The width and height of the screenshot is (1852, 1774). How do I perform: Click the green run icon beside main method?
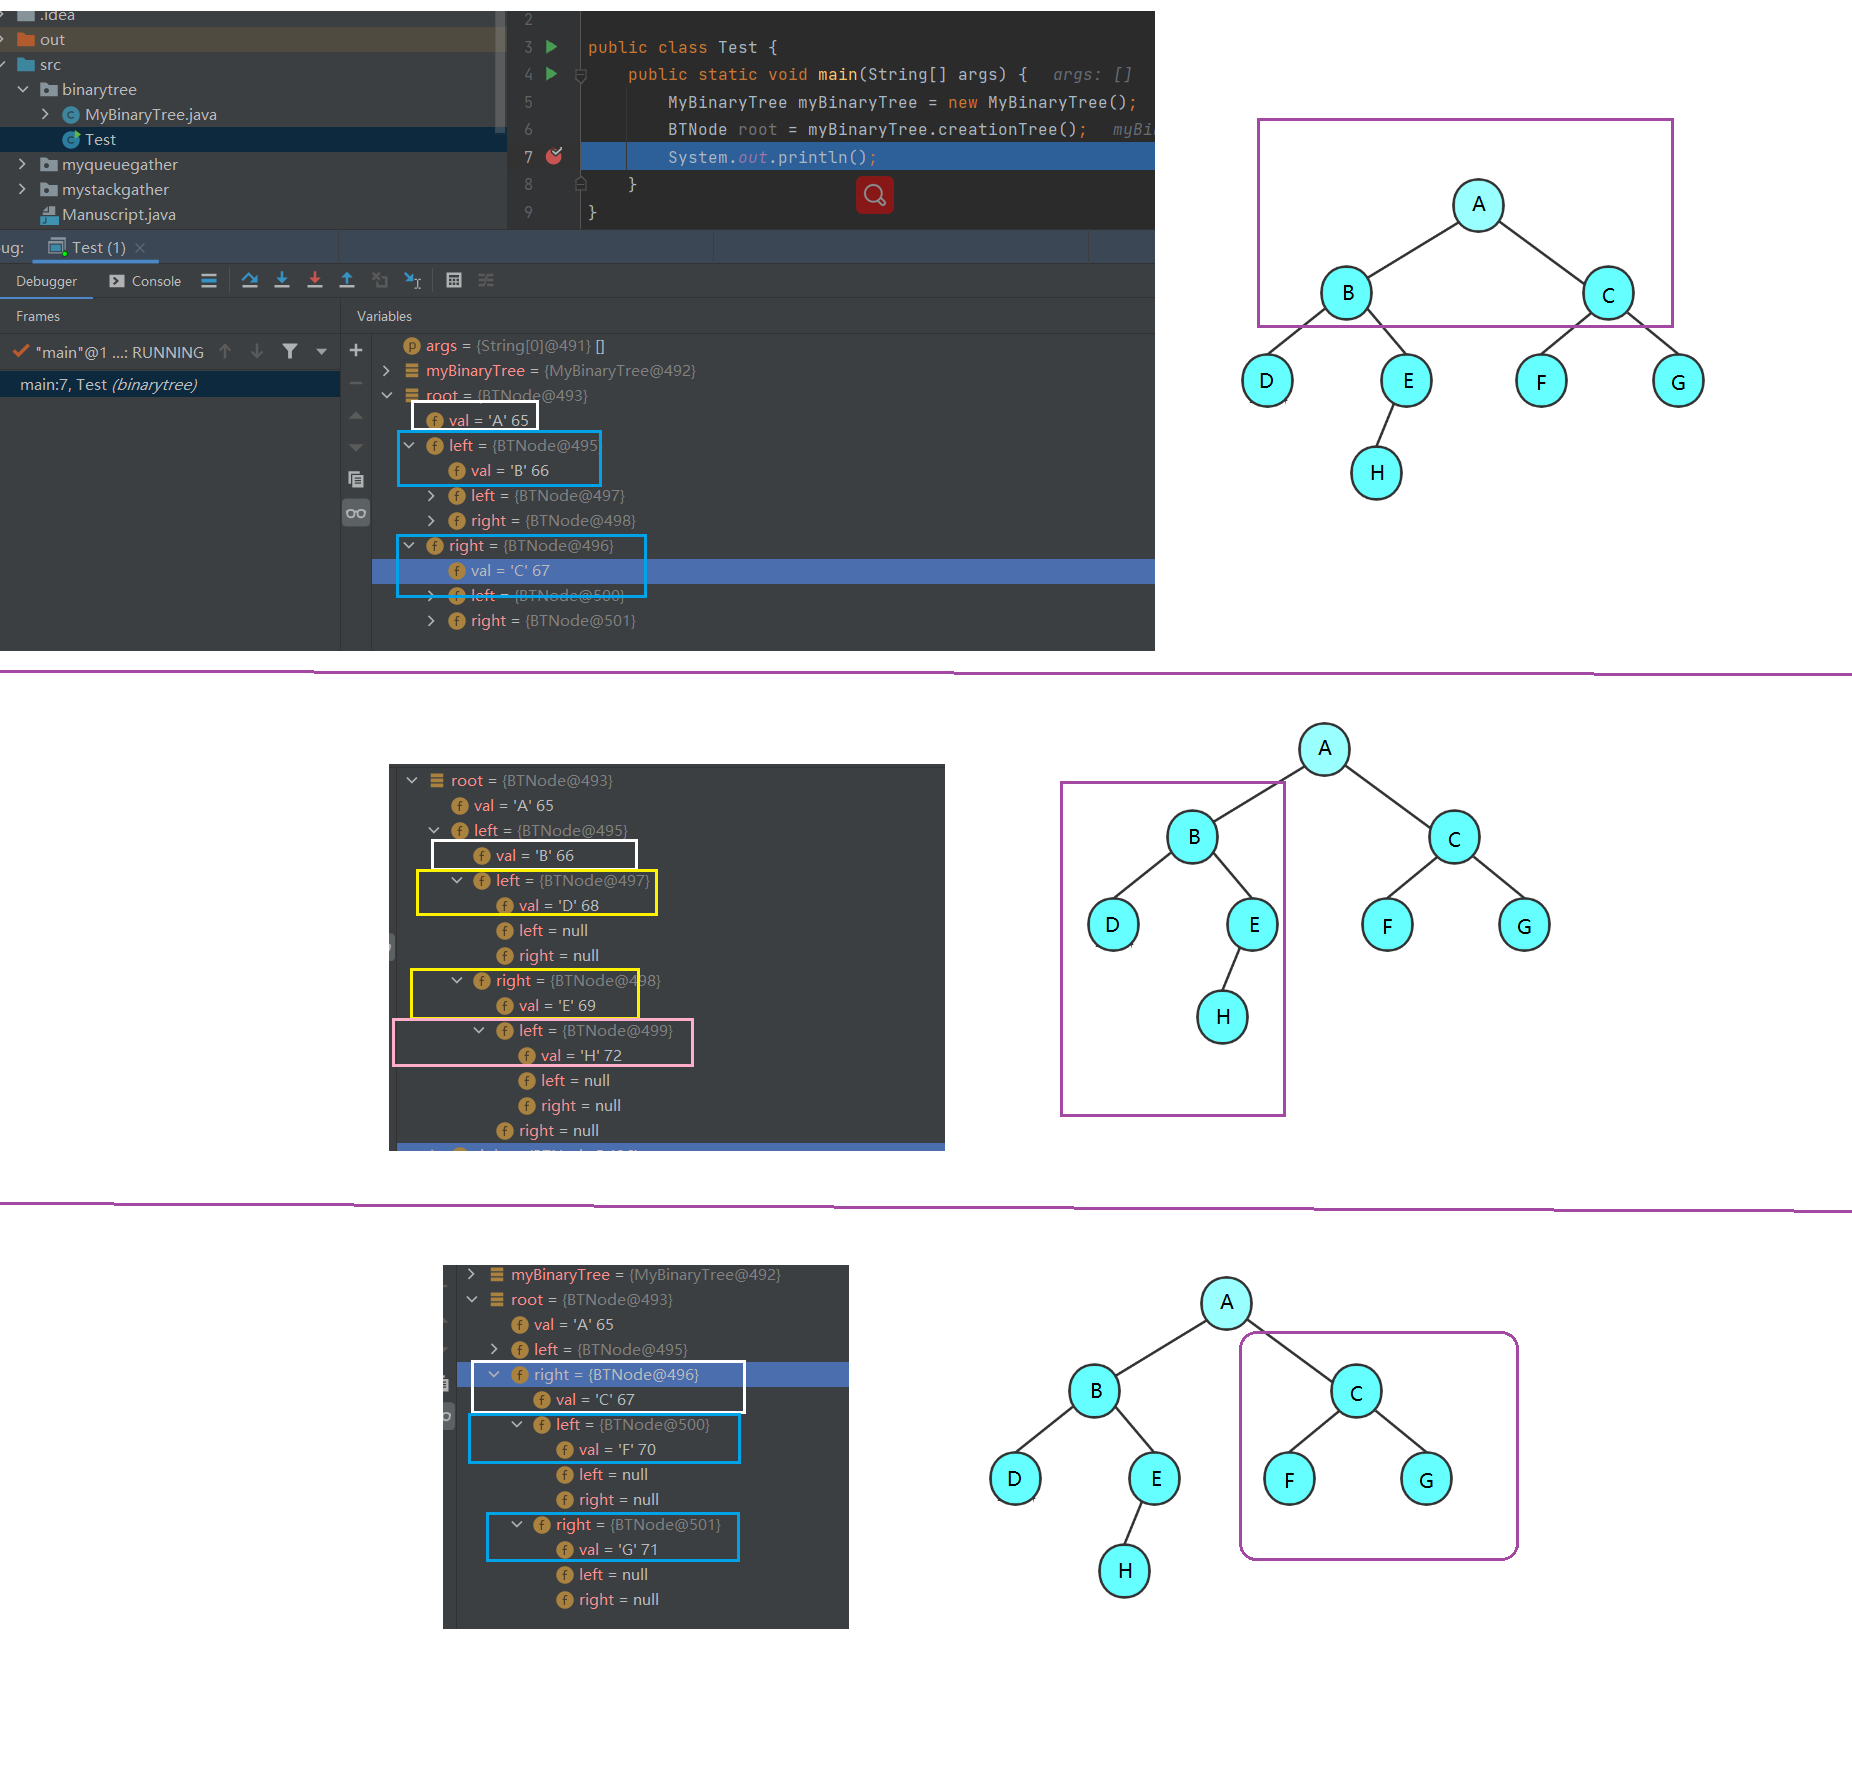coord(551,74)
